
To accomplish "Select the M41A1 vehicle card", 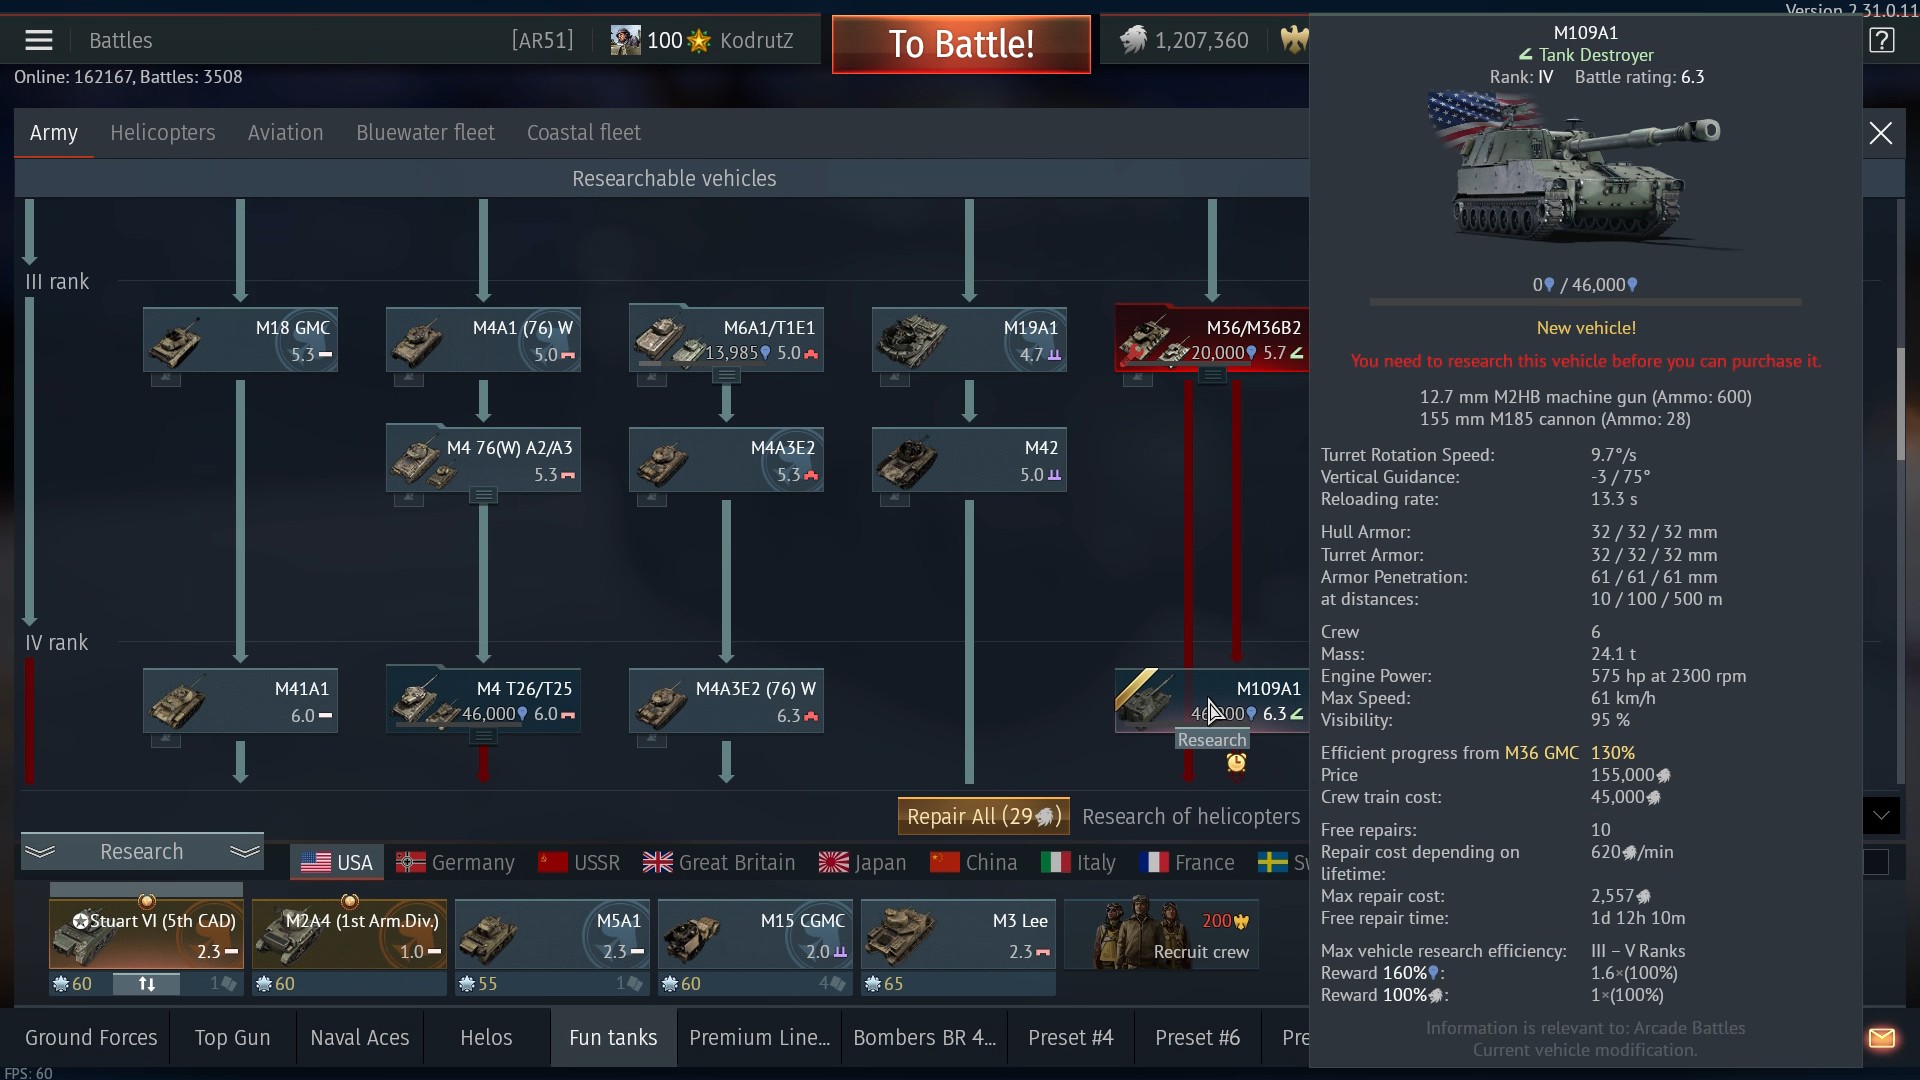I will click(x=240, y=701).
